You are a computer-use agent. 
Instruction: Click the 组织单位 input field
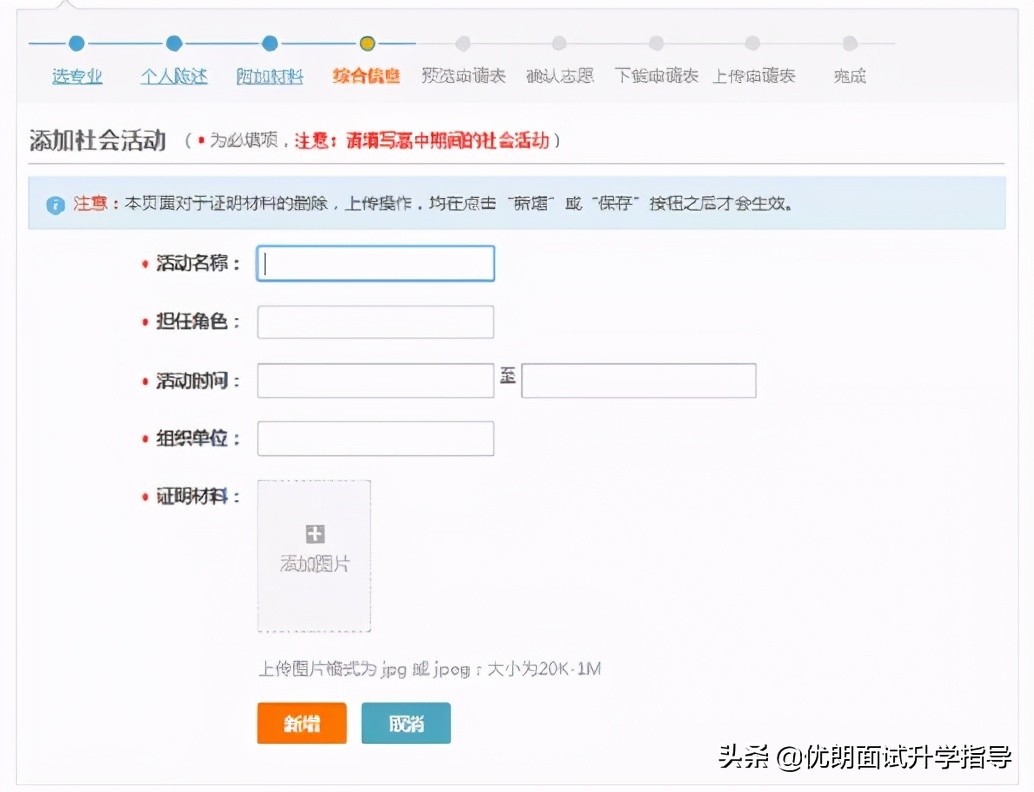375,439
